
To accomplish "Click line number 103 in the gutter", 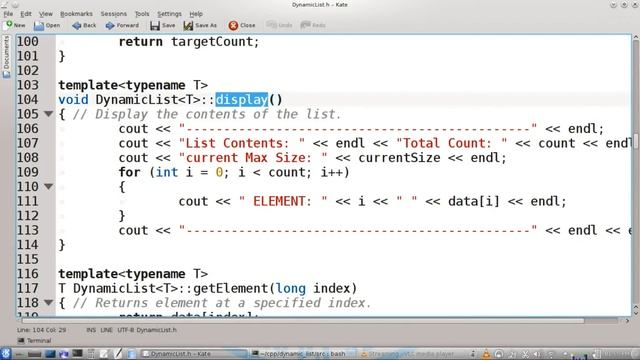I will 27,85.
